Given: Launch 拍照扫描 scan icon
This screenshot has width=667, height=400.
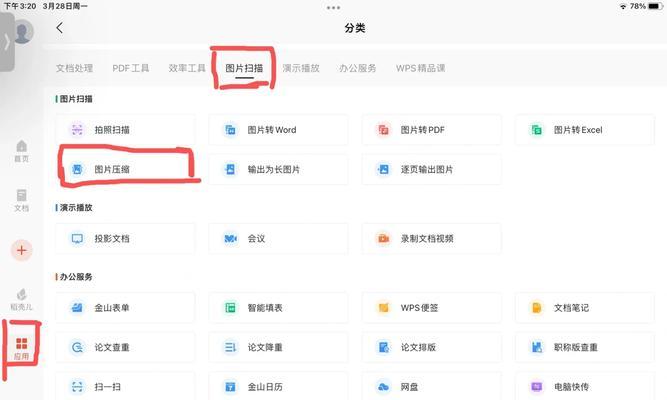Looking at the screenshot, I should pyautogui.click(x=77, y=129).
